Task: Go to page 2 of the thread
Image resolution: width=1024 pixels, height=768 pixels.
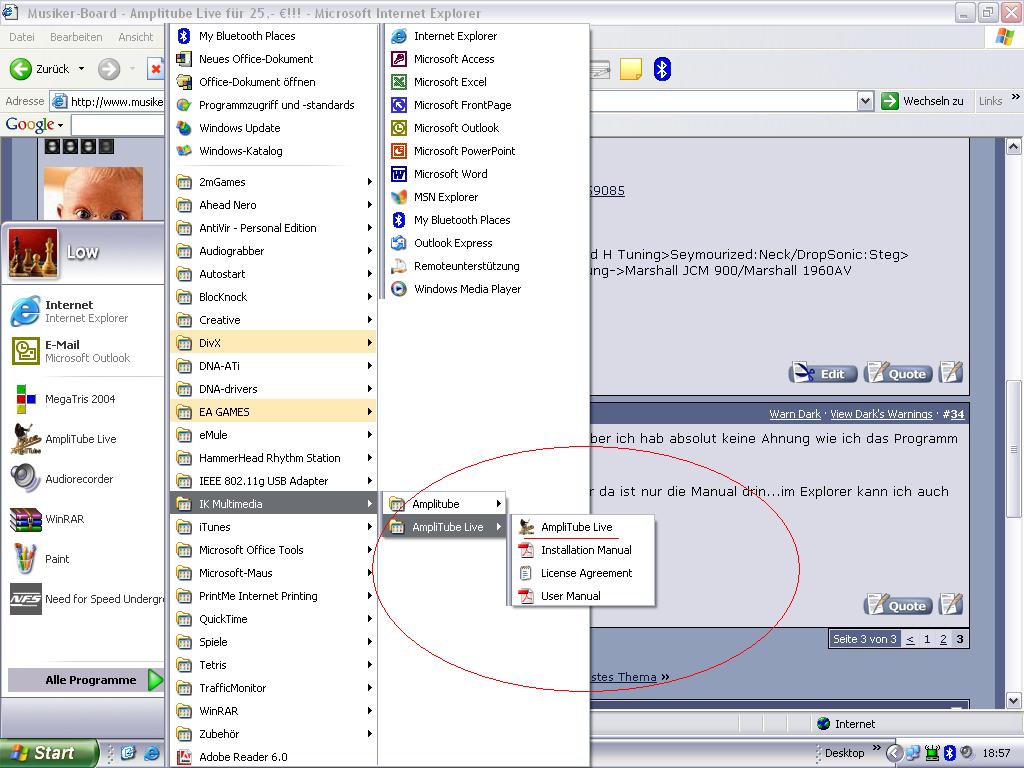Action: [943, 639]
